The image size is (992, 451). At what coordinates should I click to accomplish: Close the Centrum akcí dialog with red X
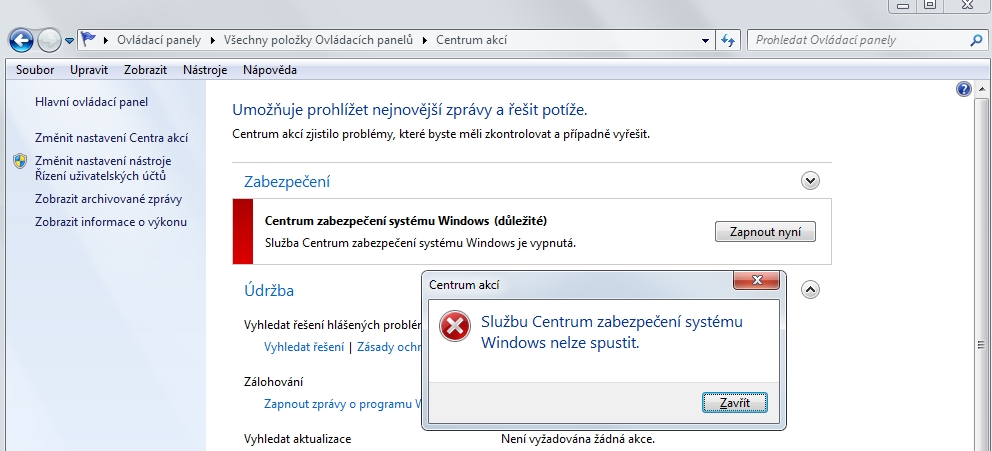pos(756,280)
